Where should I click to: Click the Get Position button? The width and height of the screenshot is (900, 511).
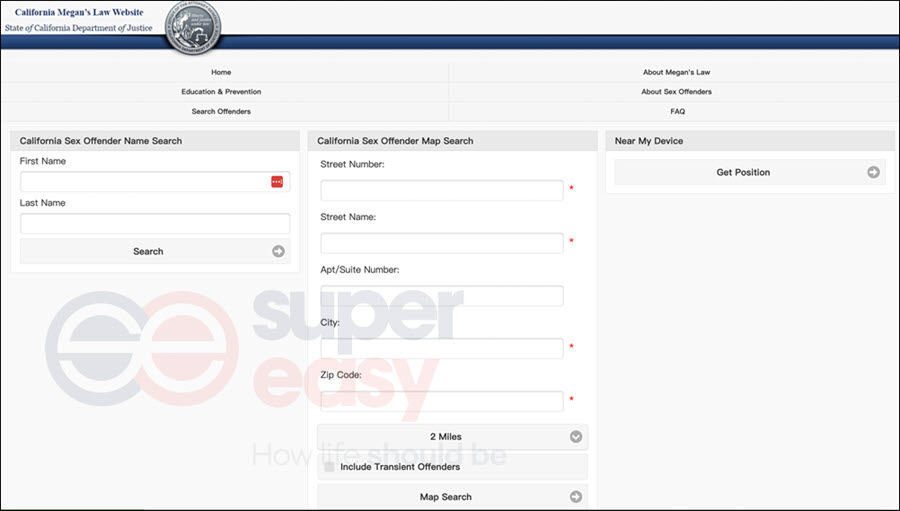(x=750, y=172)
